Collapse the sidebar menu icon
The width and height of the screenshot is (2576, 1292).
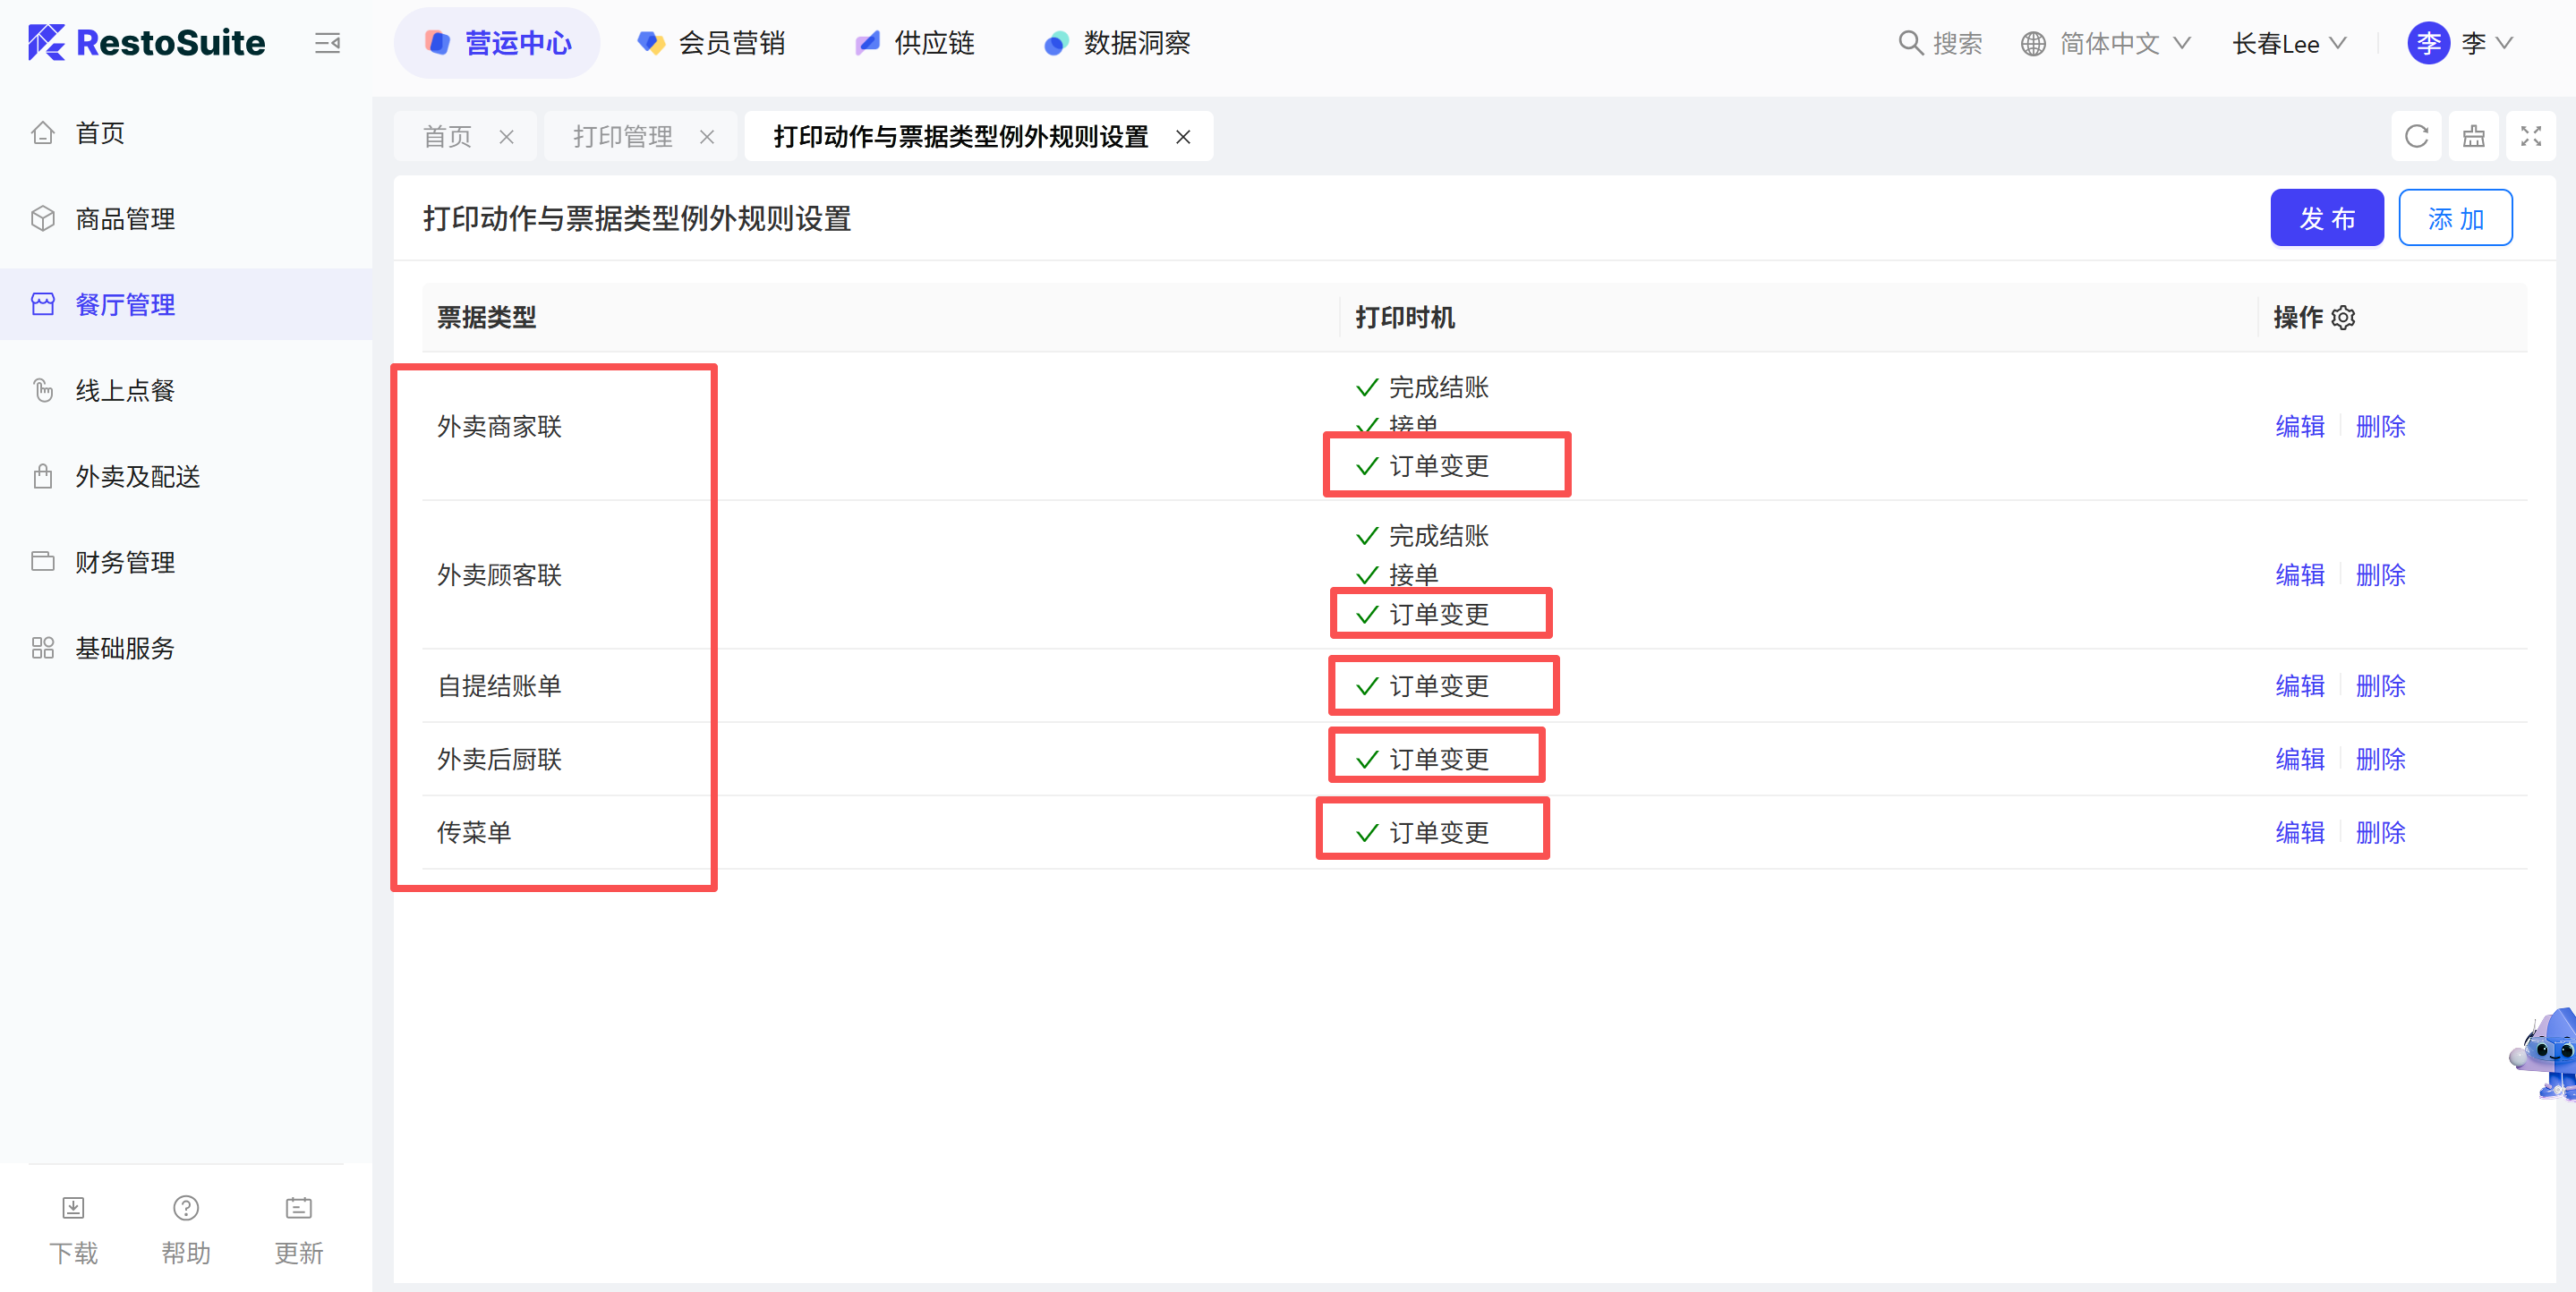(x=327, y=43)
